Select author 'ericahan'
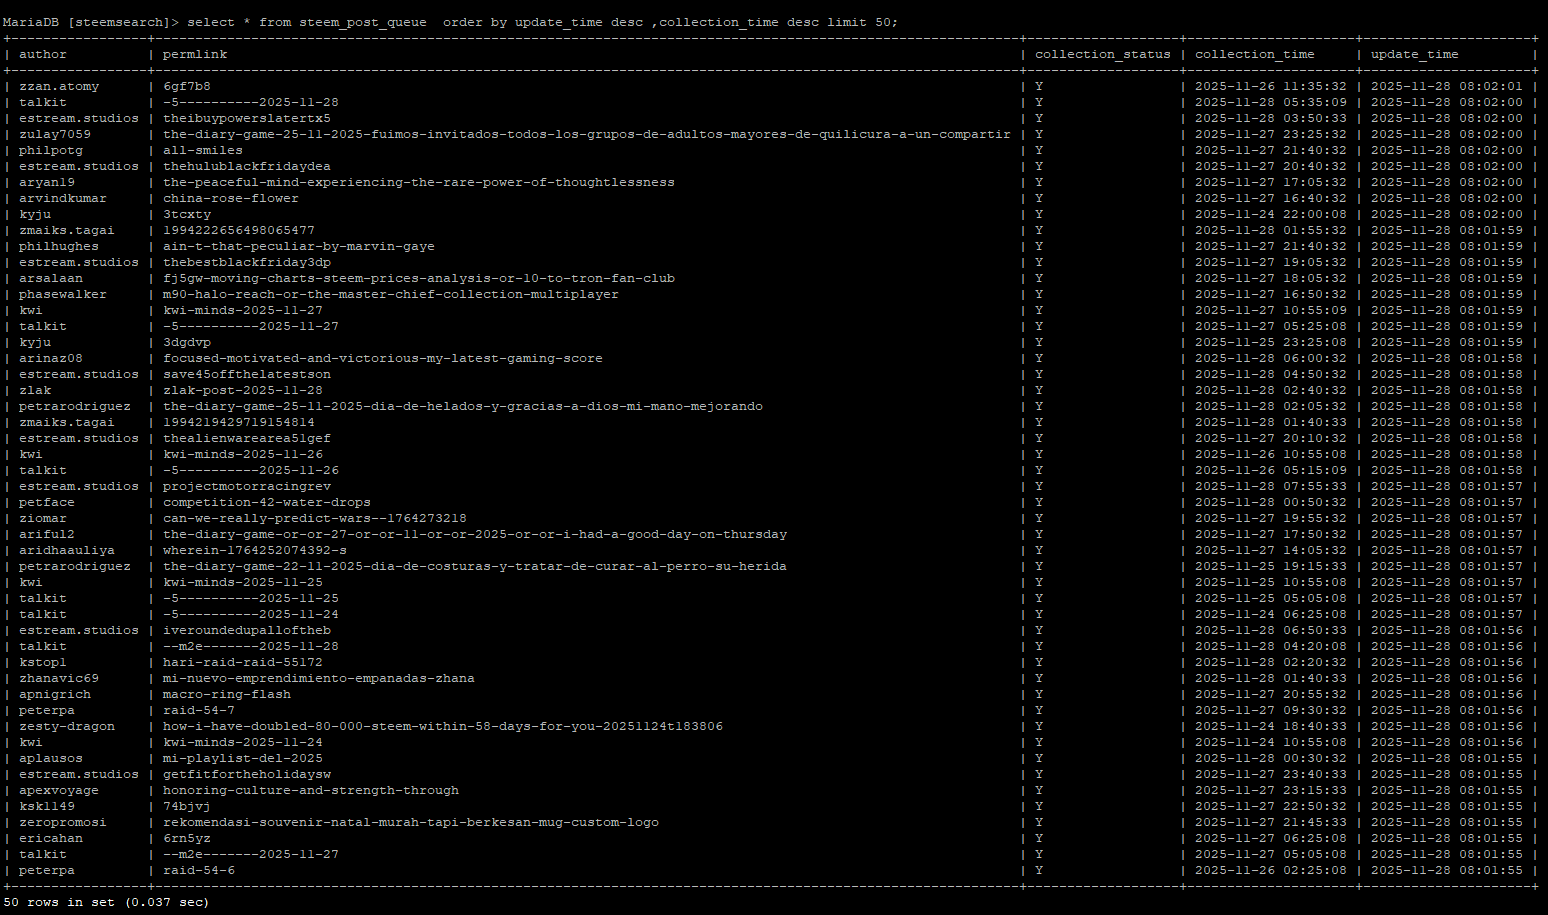 [x=51, y=838]
